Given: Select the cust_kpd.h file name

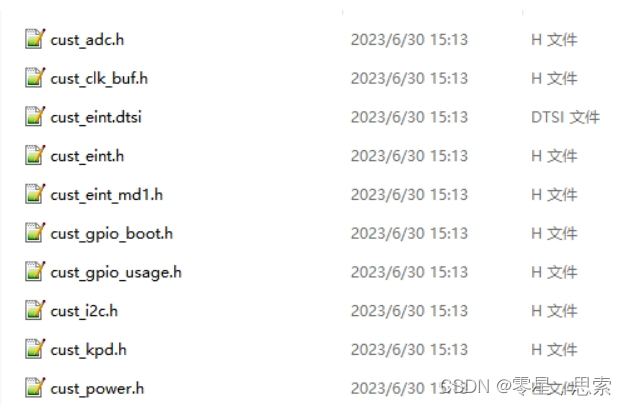Looking at the screenshot, I should click(x=88, y=350).
